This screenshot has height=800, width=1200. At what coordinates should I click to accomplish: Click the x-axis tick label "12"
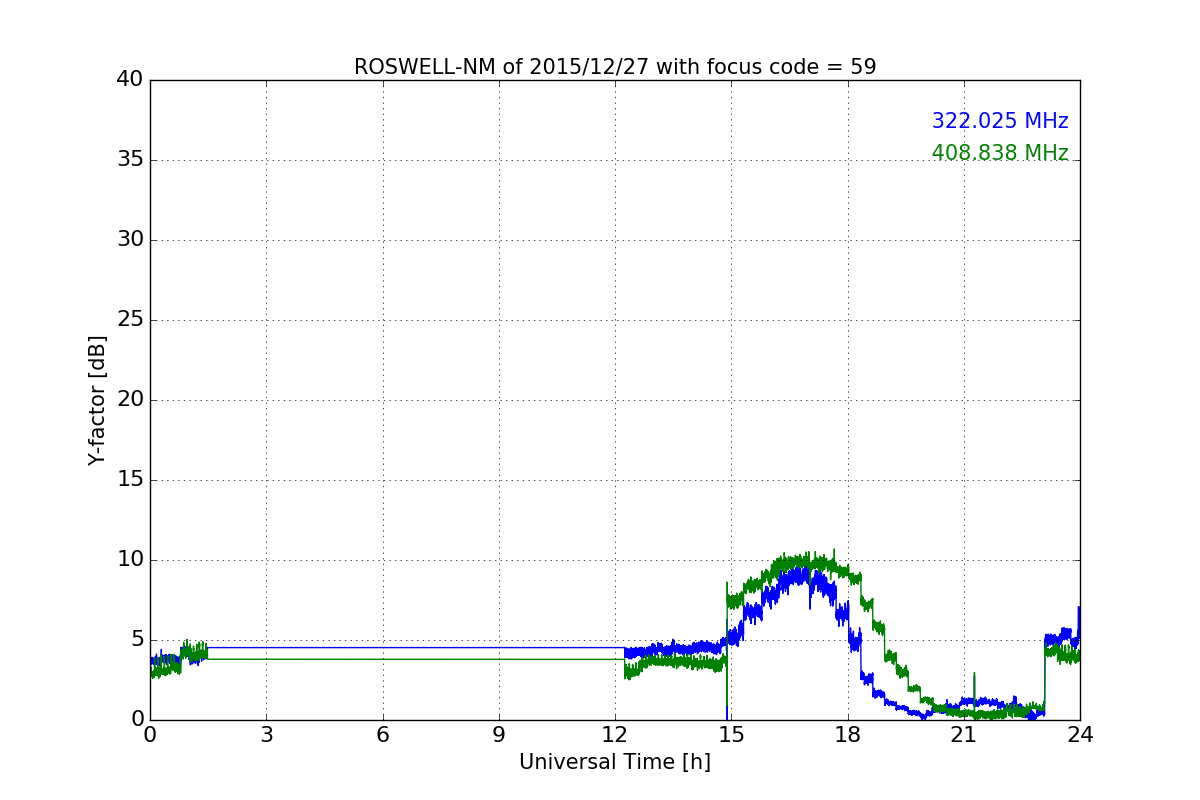pos(615,735)
